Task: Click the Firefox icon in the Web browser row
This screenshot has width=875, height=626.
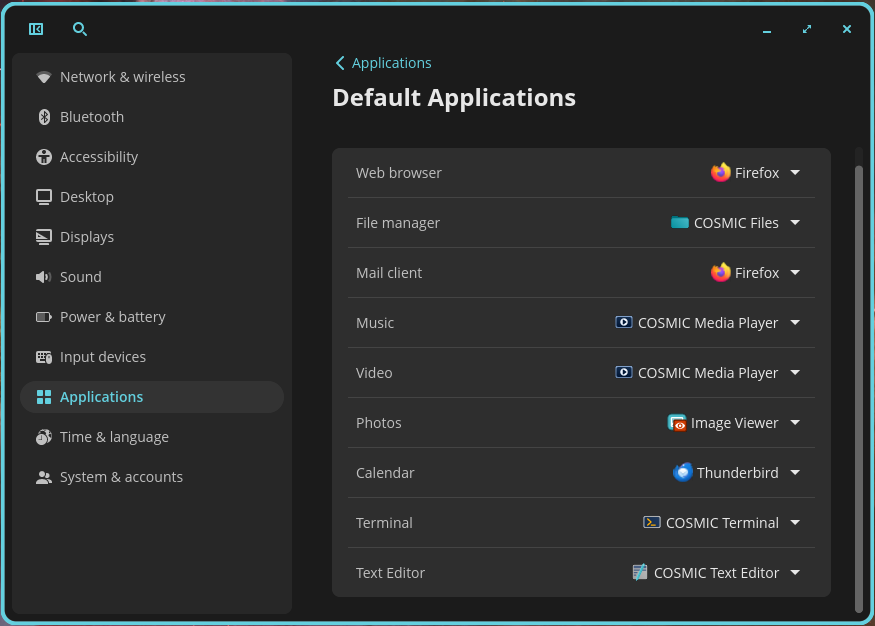Action: tap(720, 172)
